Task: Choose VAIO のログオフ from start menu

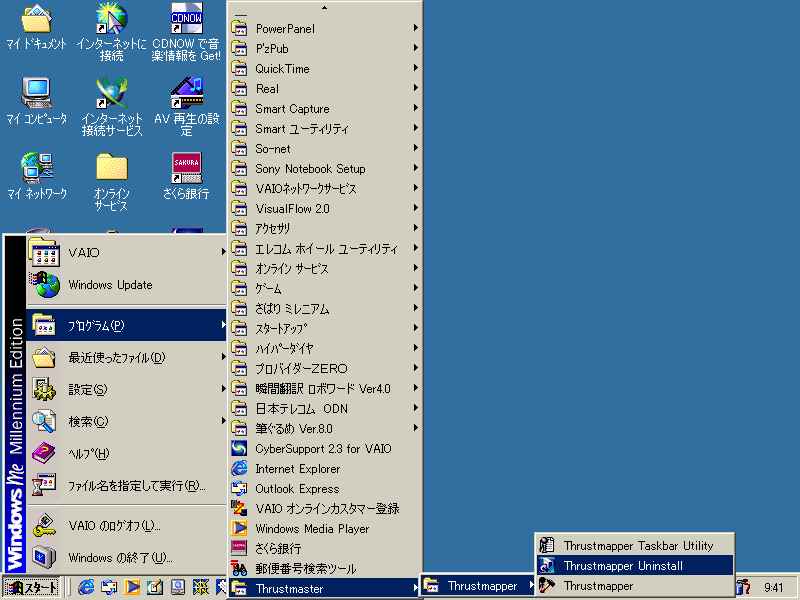Action: point(127,526)
